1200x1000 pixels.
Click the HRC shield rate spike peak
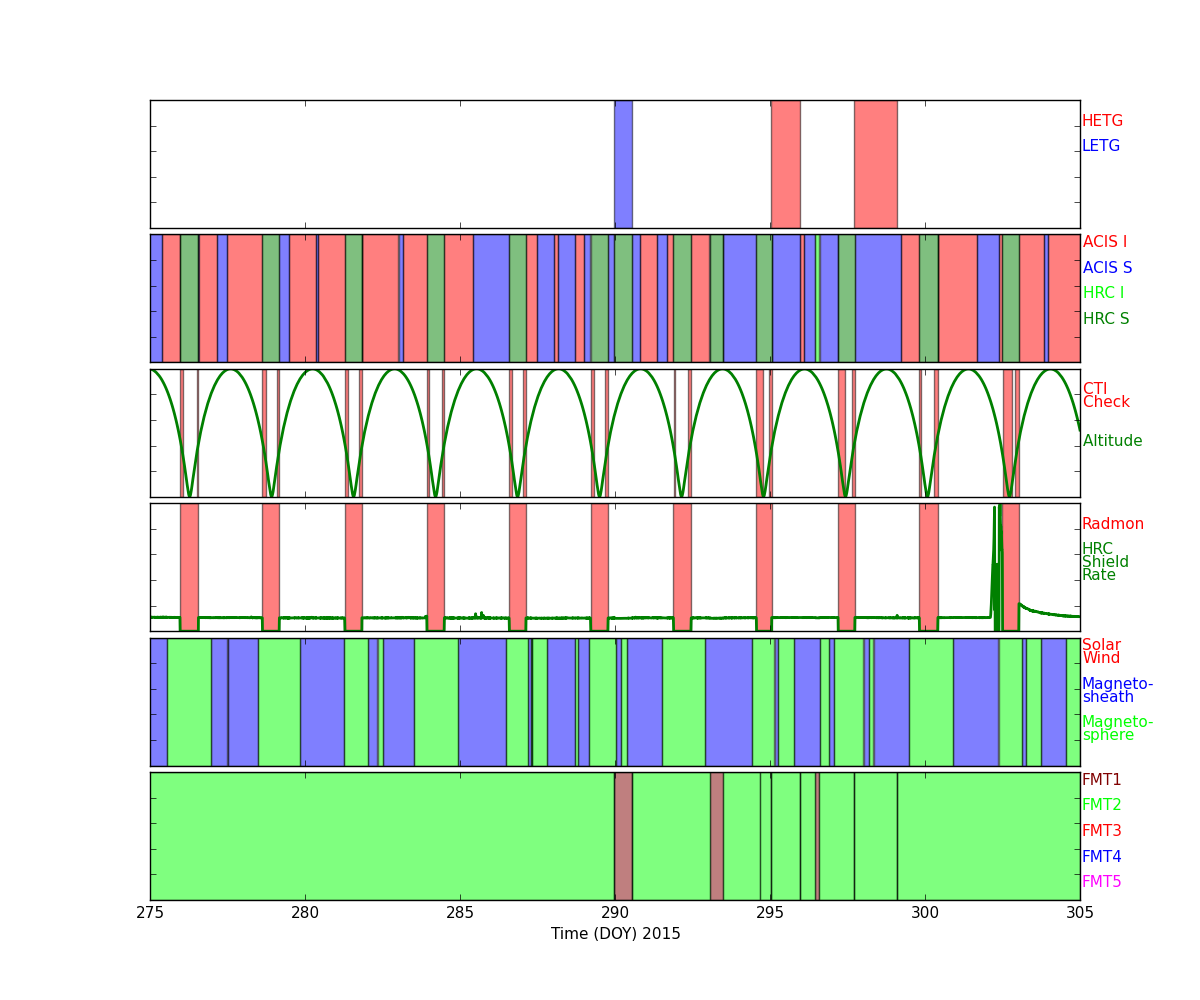(995, 510)
